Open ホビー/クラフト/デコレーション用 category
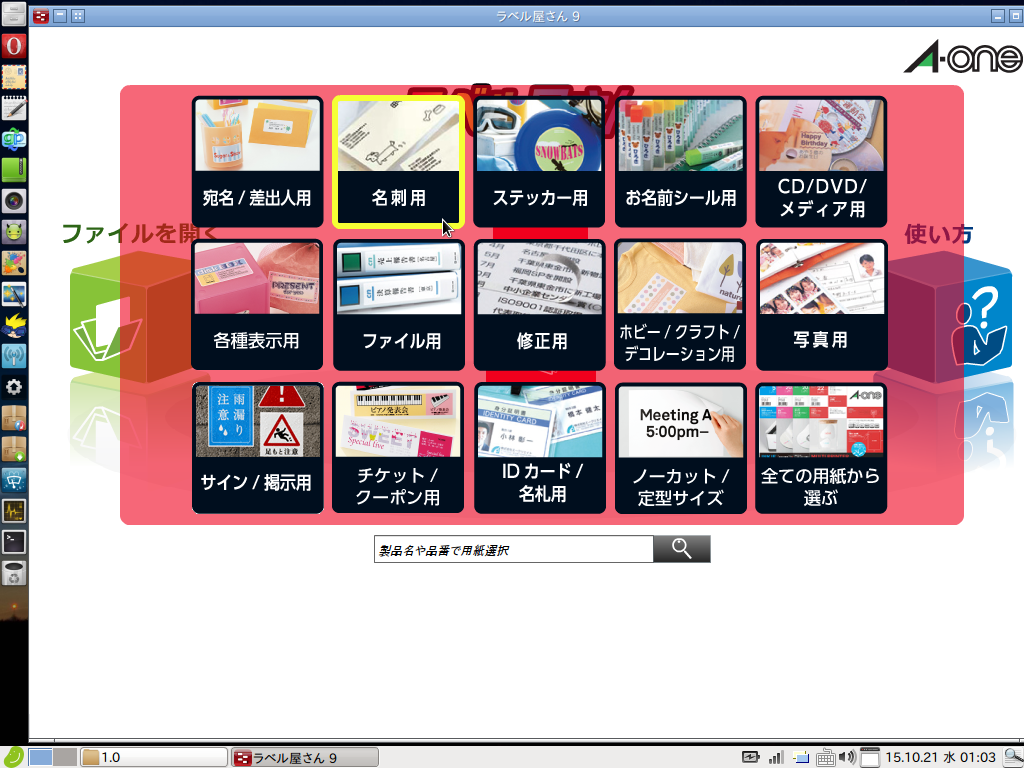This screenshot has width=1024, height=768. 680,305
